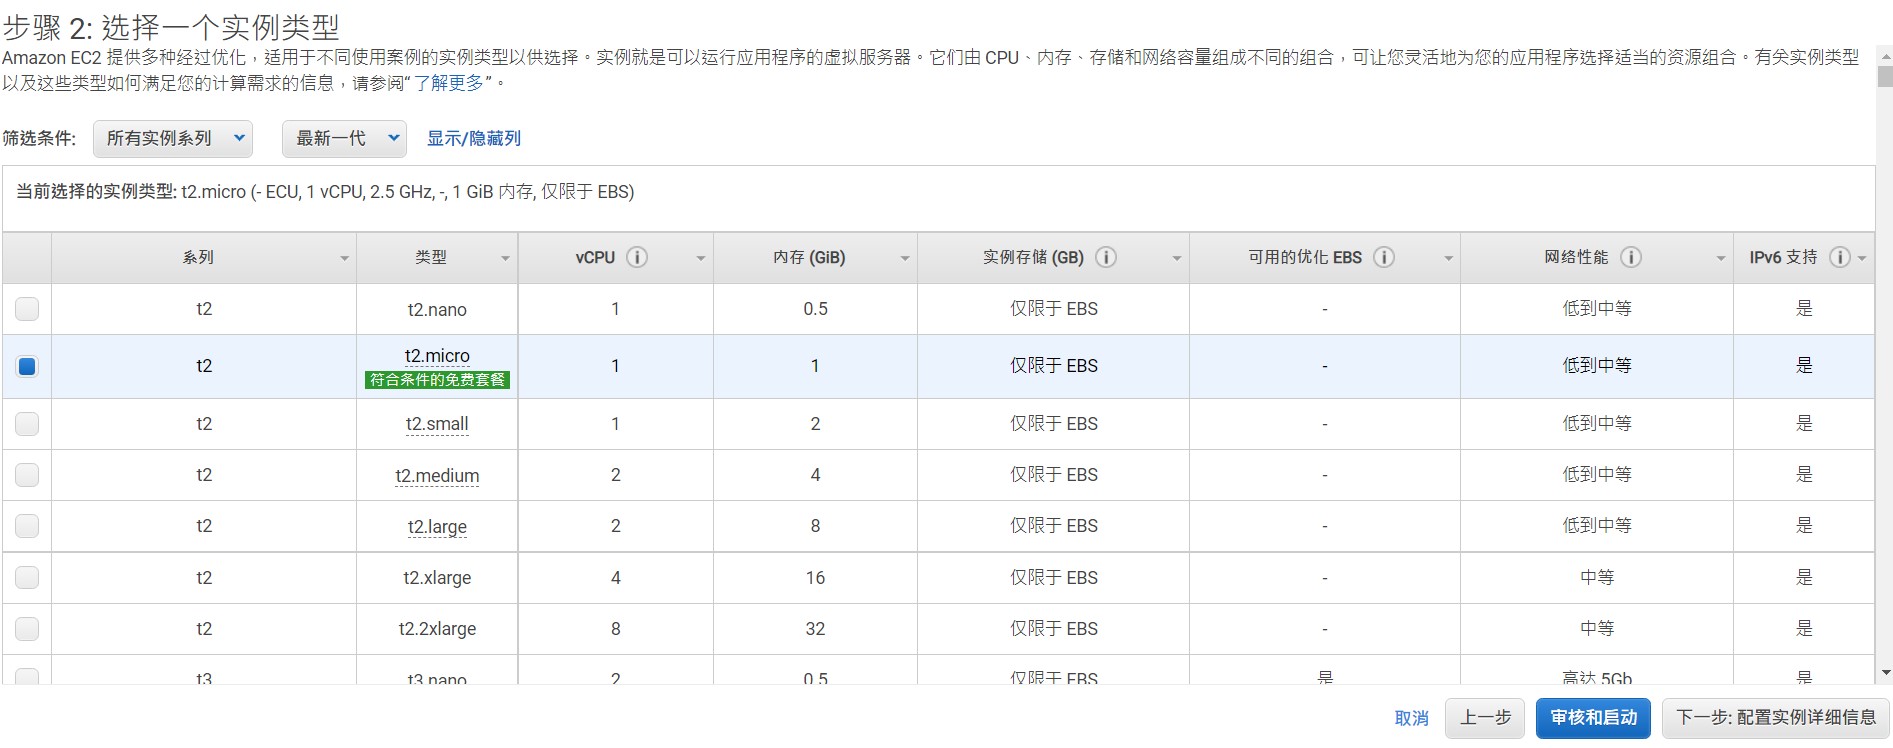1893x748 pixels.
Task: Toggle the selected t2.micro checkbox
Action: [x=27, y=366]
